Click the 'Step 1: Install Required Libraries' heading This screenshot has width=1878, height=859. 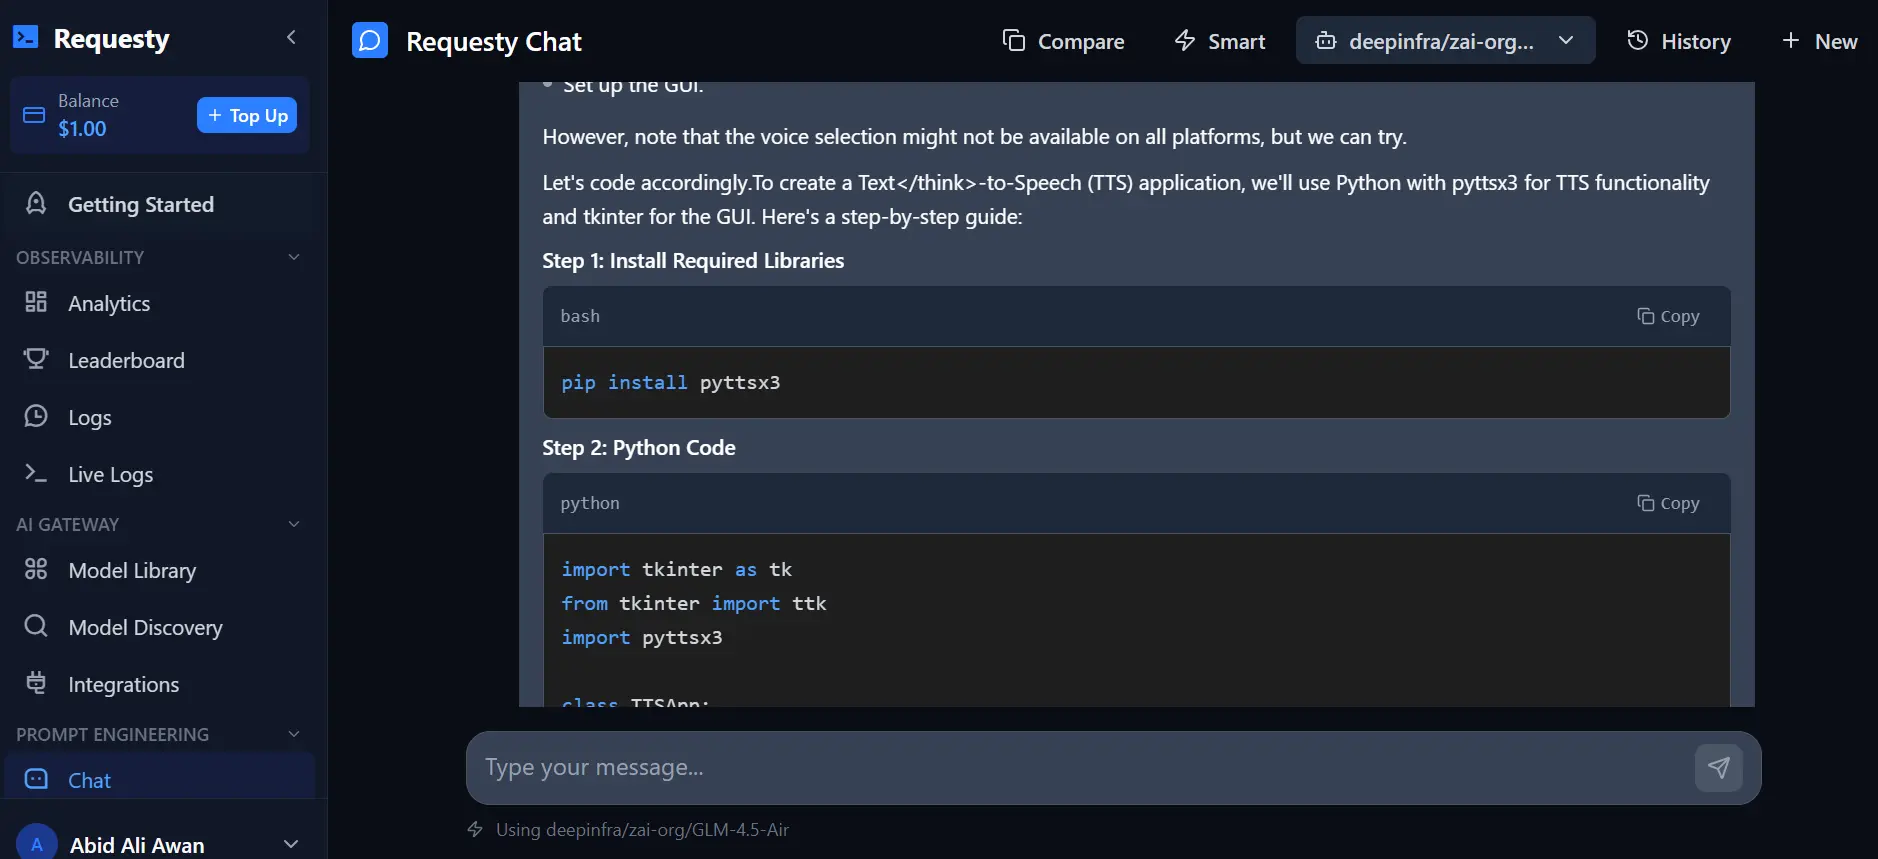(x=693, y=260)
